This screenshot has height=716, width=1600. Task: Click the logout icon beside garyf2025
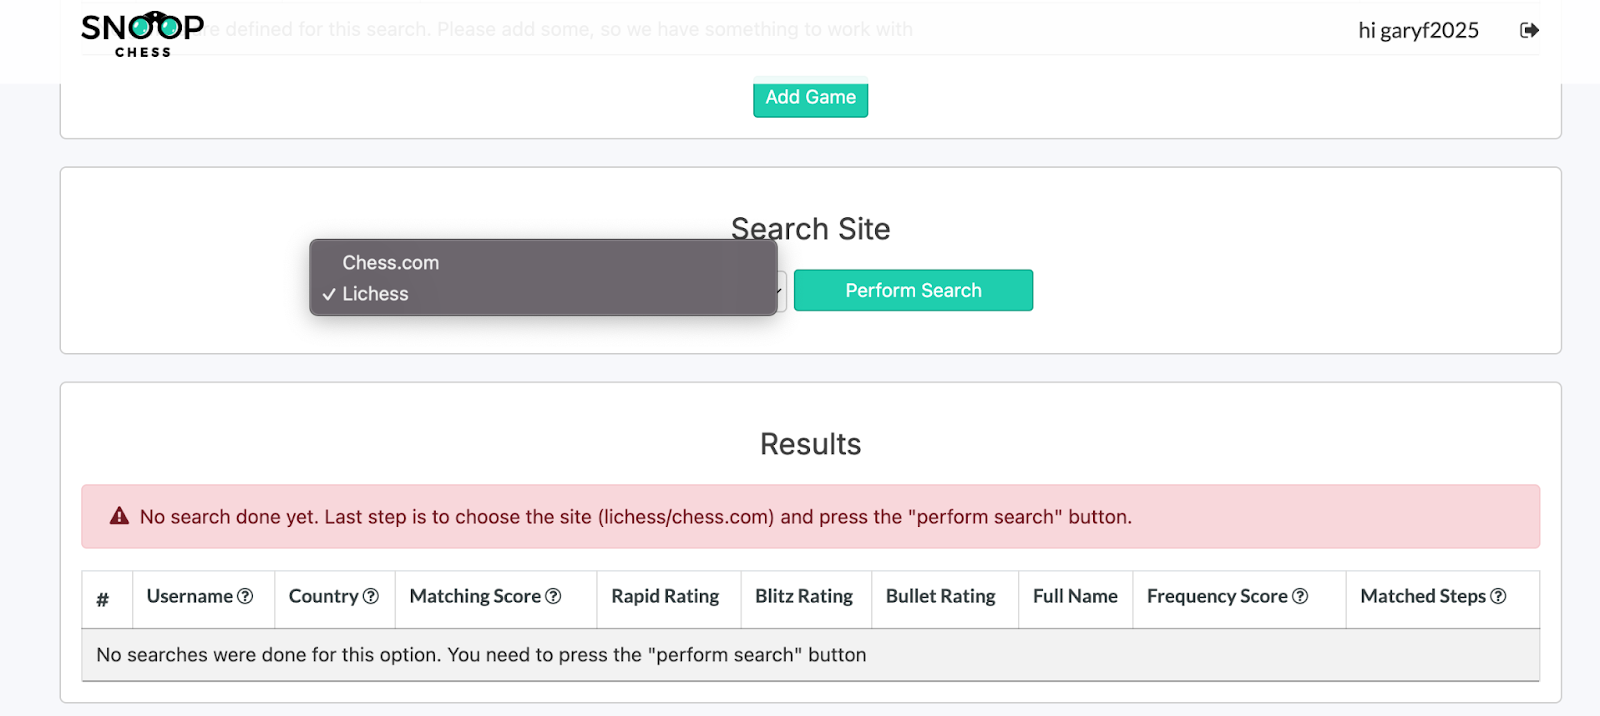click(1529, 30)
